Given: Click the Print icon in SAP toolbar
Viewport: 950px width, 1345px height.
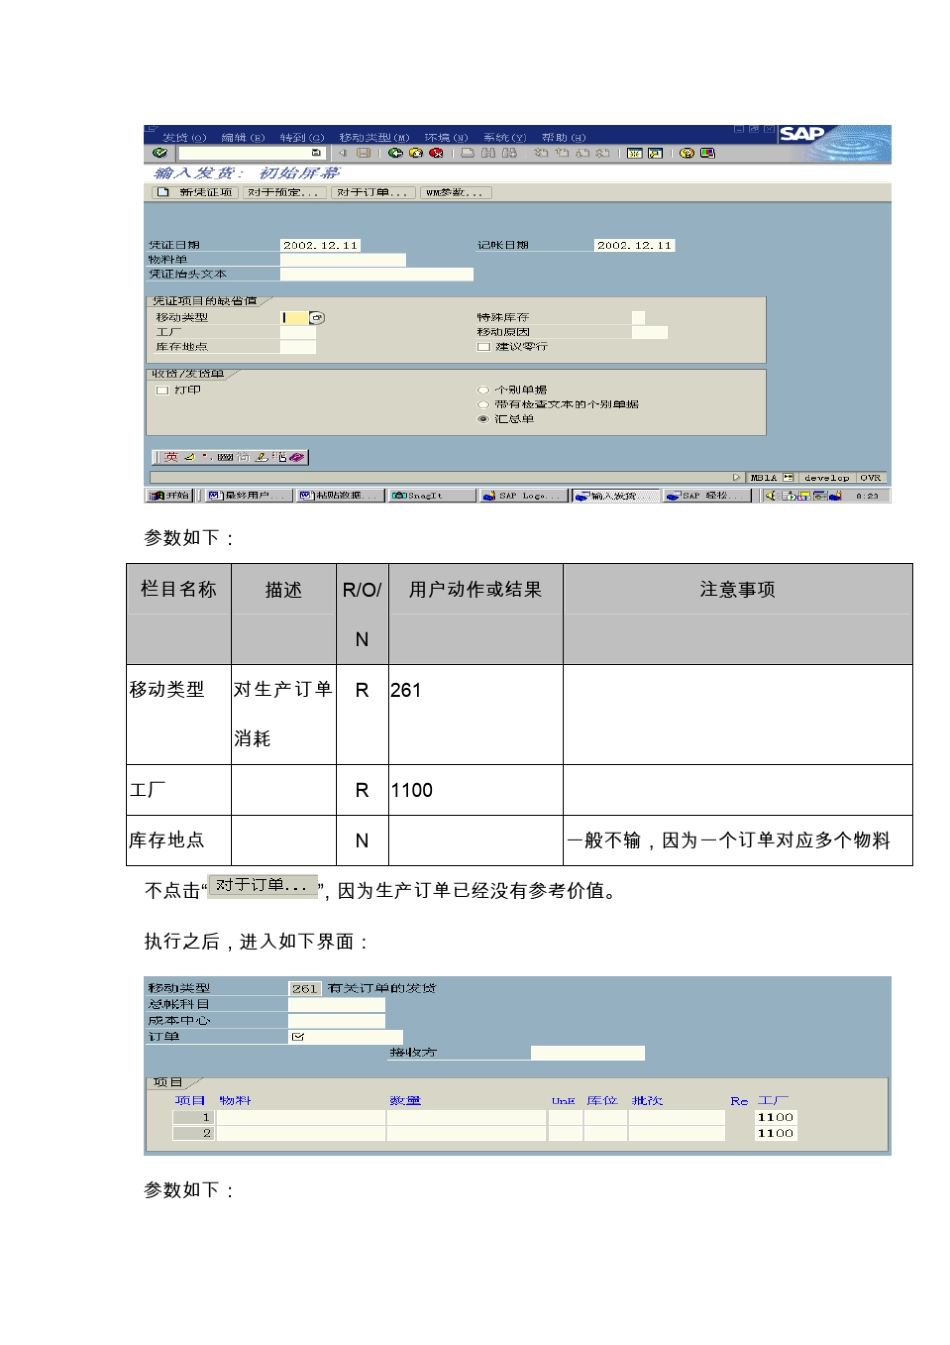Looking at the screenshot, I should pos(468,153).
